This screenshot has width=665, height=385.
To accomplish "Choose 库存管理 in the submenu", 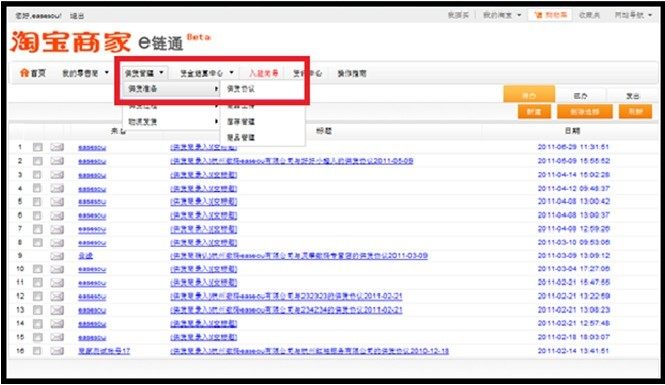I will (x=240, y=122).
